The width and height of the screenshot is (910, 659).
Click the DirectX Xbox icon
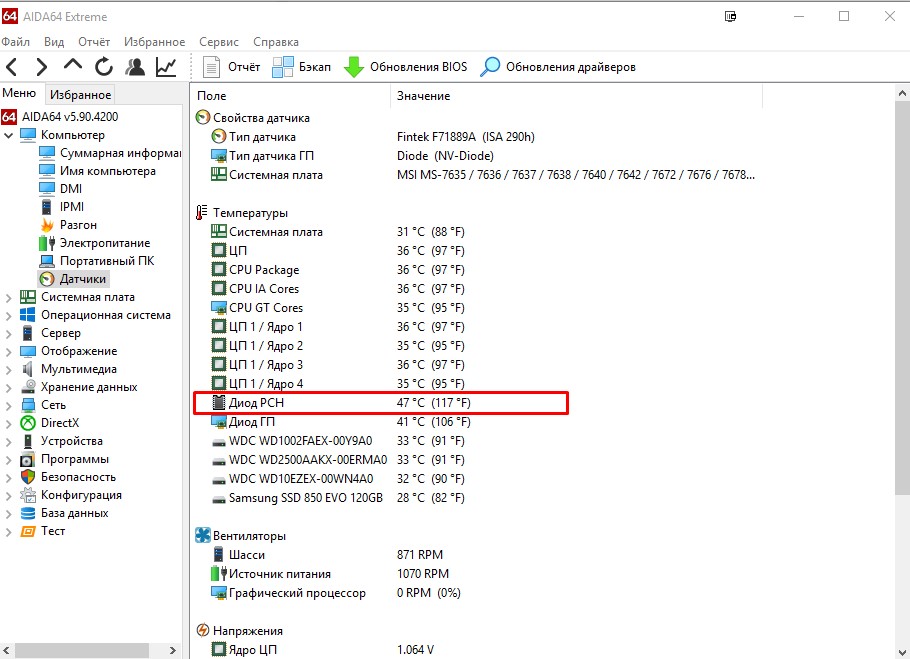(28, 423)
